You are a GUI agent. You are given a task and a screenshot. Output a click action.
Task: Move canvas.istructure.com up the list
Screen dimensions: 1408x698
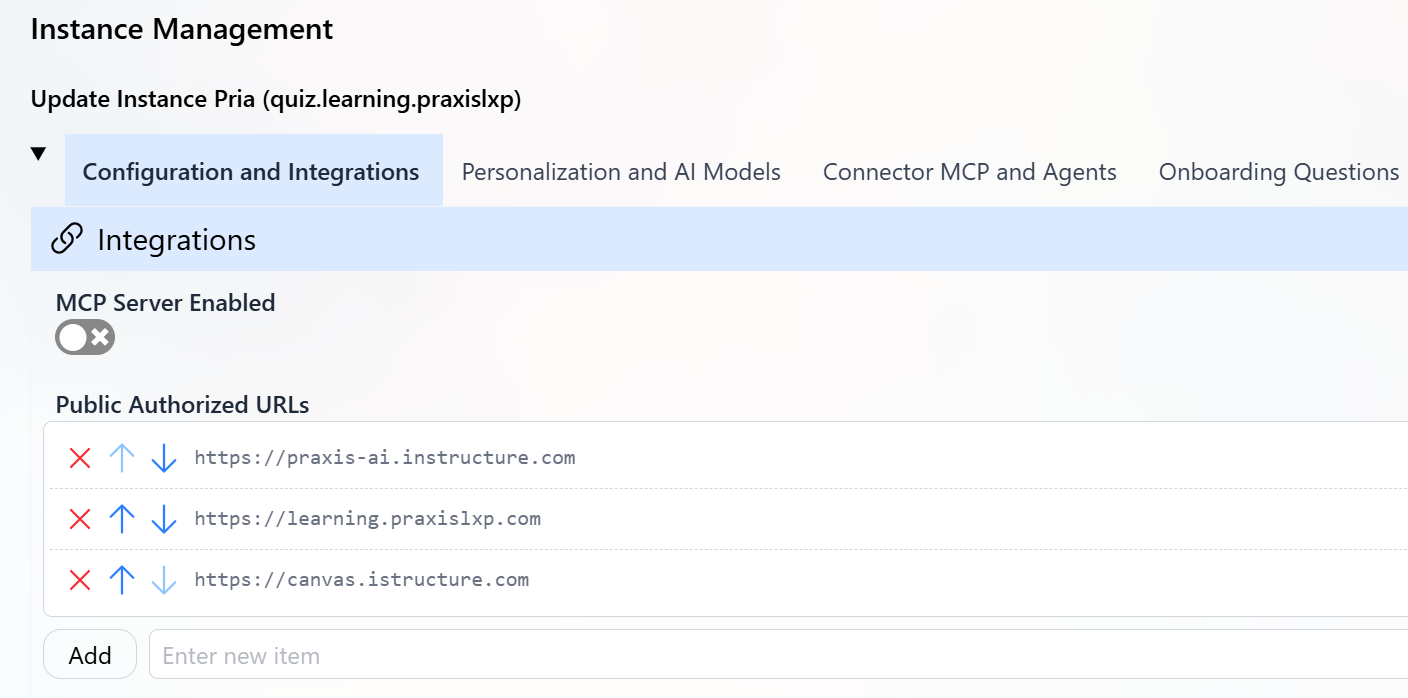pyautogui.click(x=121, y=579)
